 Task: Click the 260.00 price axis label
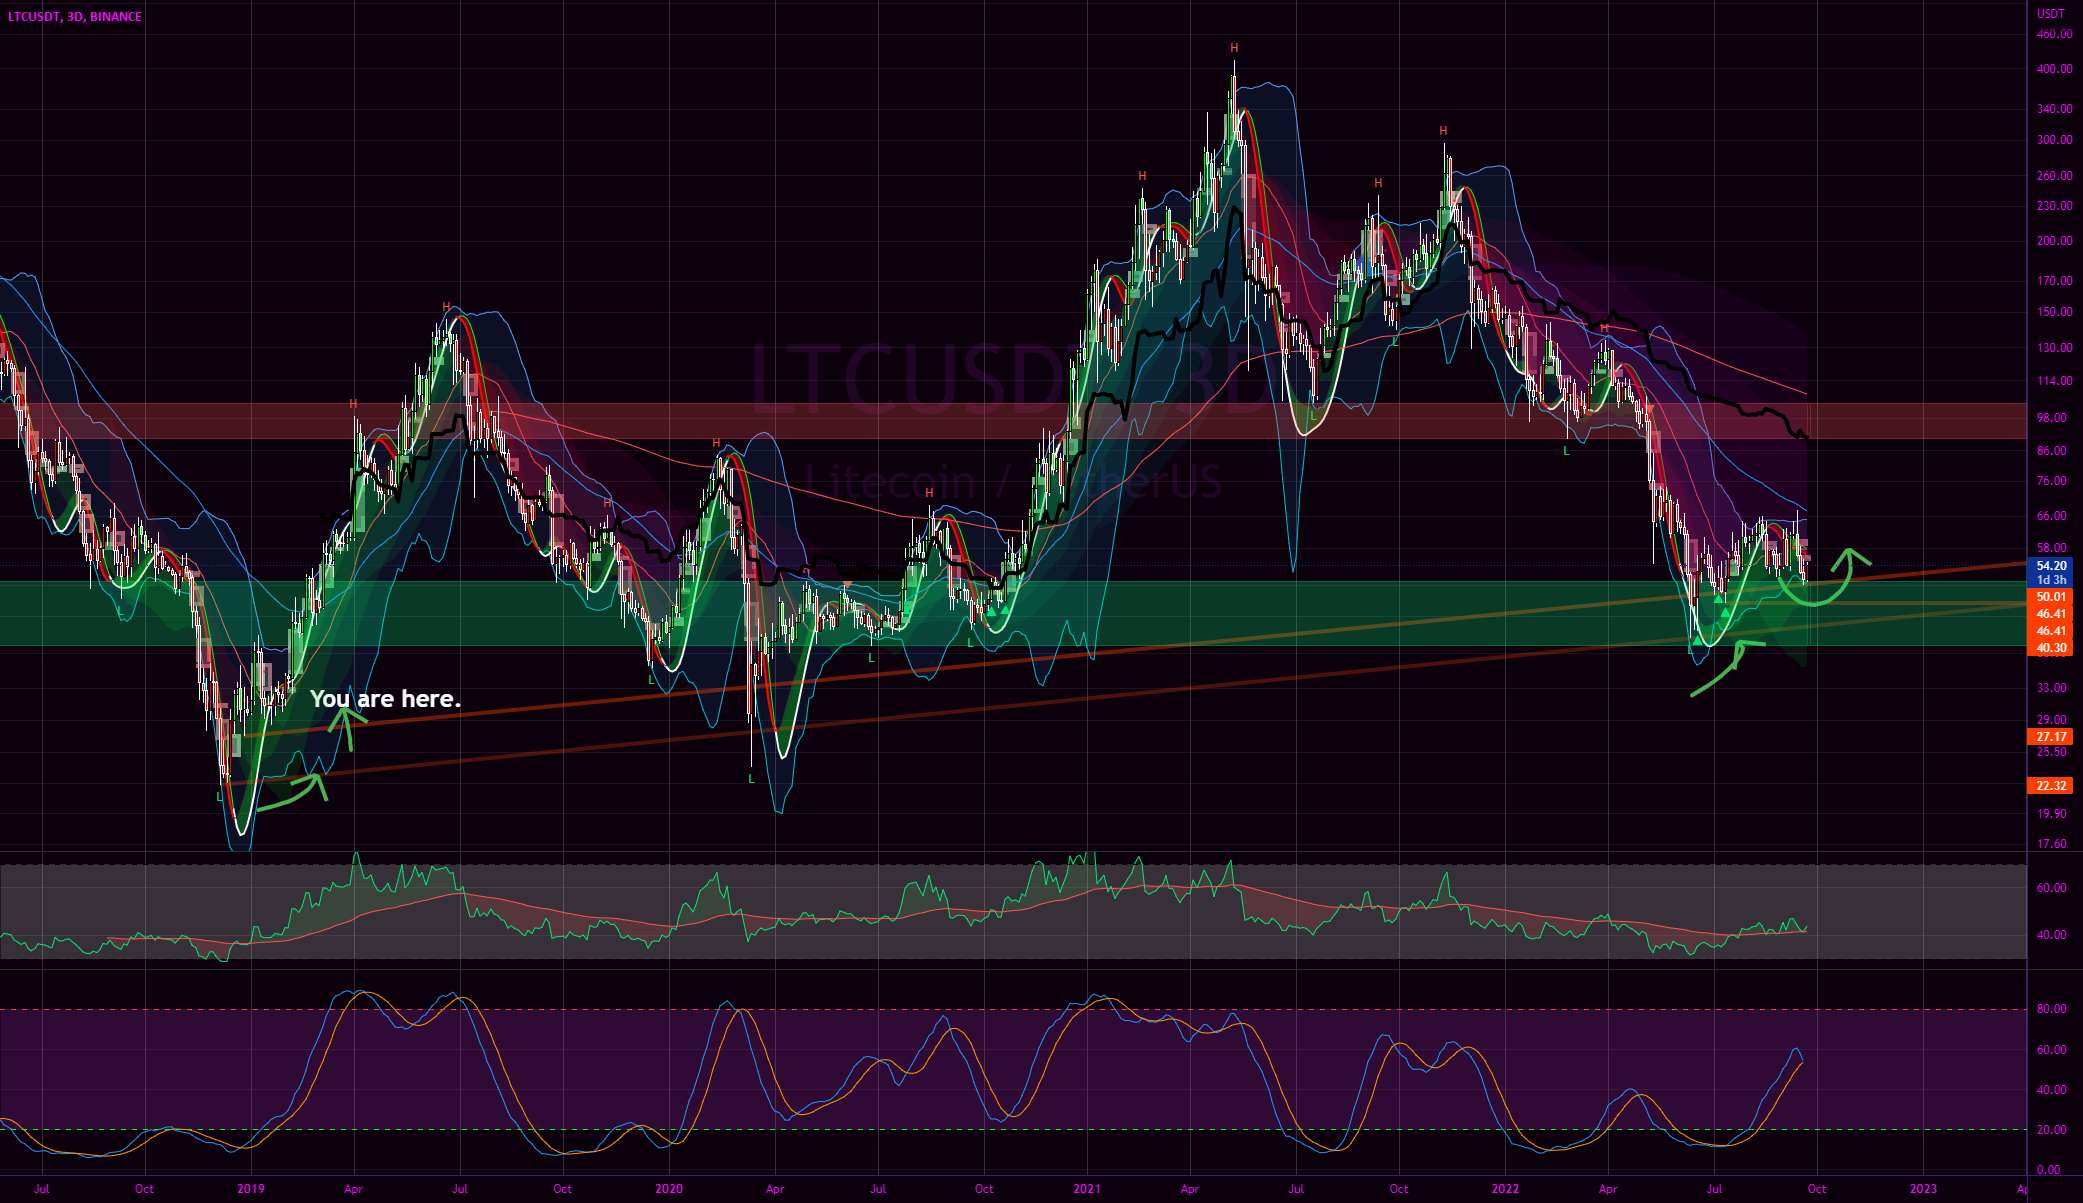pos(2054,176)
